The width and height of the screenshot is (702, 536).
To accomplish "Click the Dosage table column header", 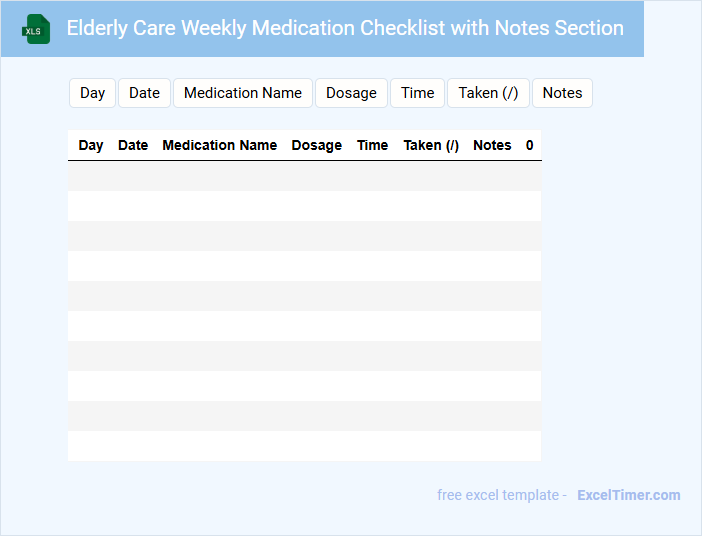I will click(x=316, y=145).
